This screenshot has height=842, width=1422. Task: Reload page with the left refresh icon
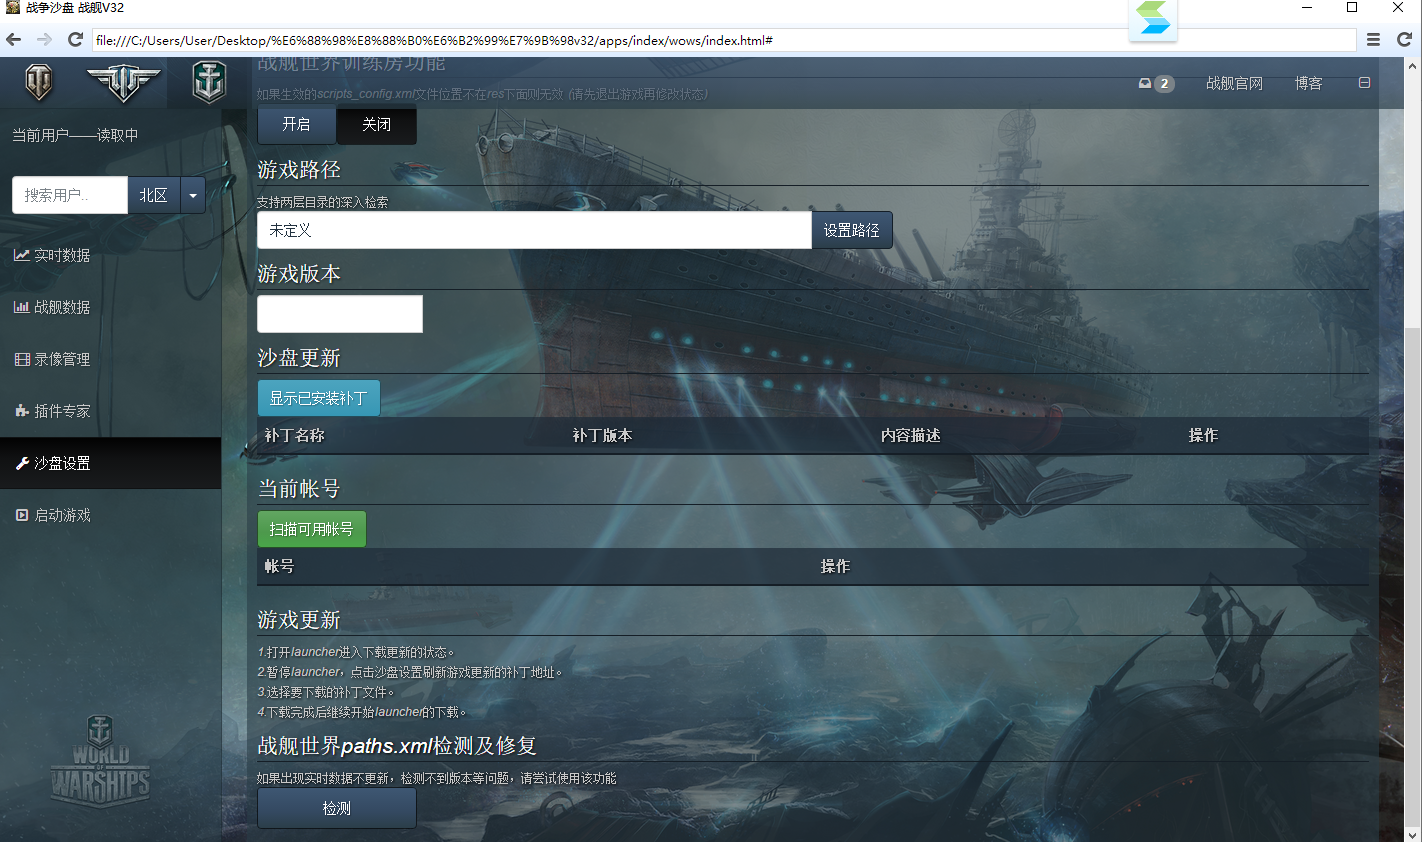(75, 40)
